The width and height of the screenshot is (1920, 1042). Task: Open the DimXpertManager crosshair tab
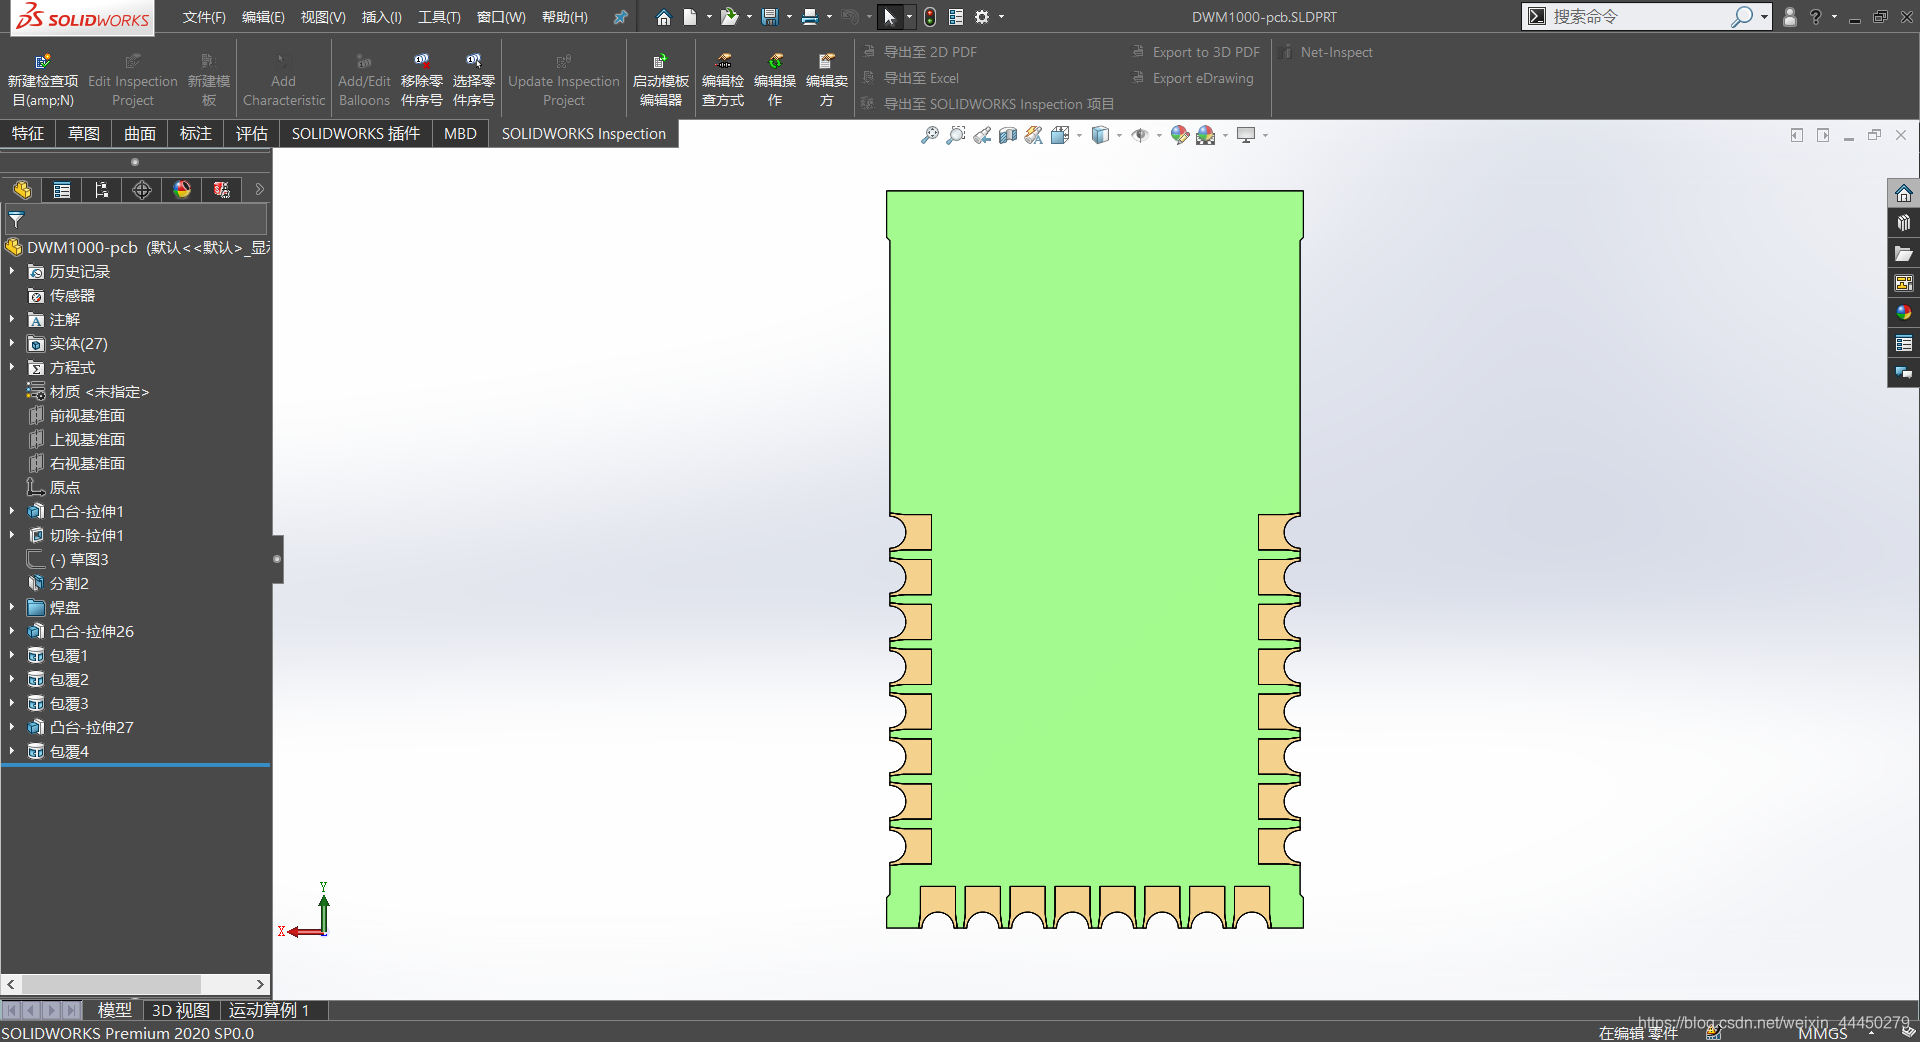142,190
